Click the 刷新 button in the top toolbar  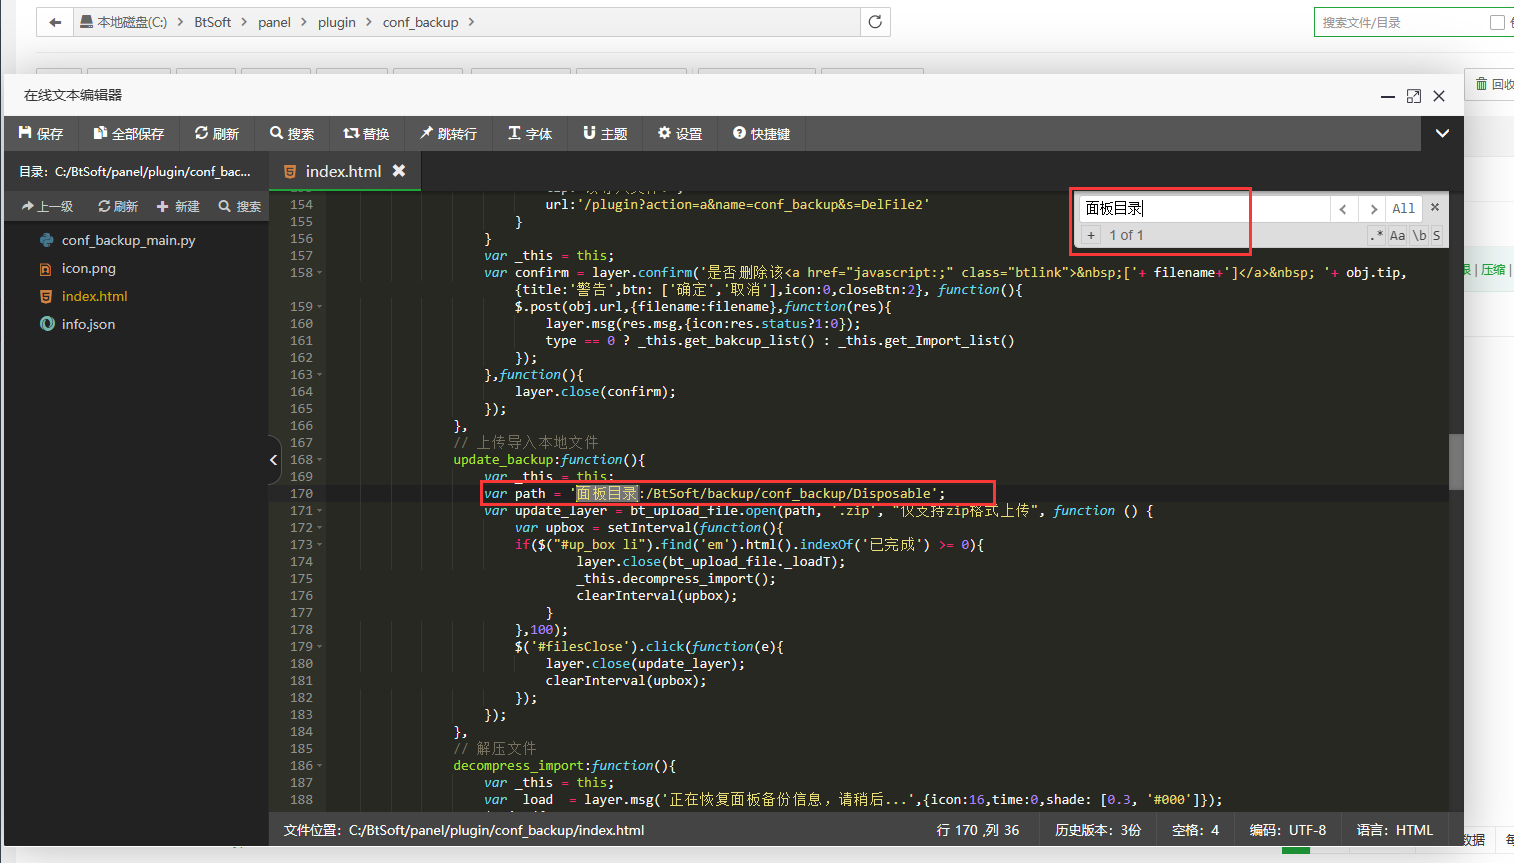pos(217,133)
